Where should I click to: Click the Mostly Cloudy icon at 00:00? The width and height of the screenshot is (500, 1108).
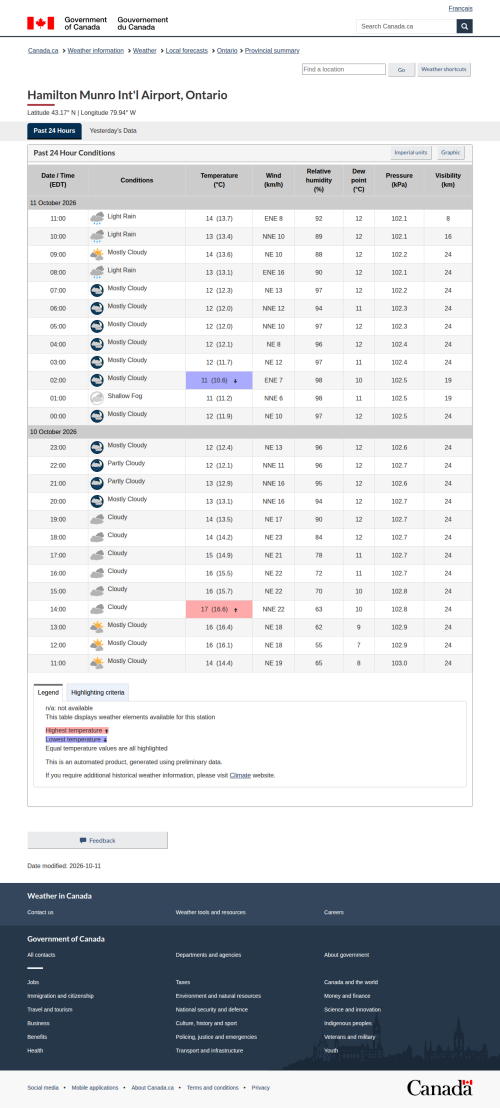coord(97,416)
